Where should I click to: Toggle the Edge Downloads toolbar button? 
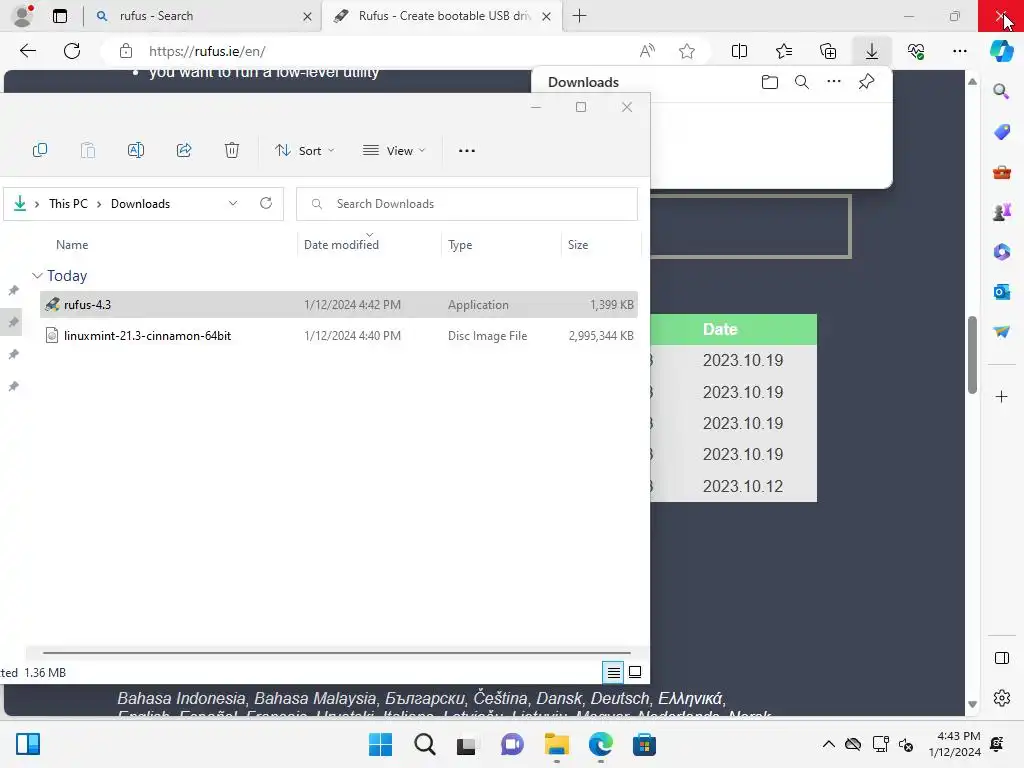[x=872, y=51]
